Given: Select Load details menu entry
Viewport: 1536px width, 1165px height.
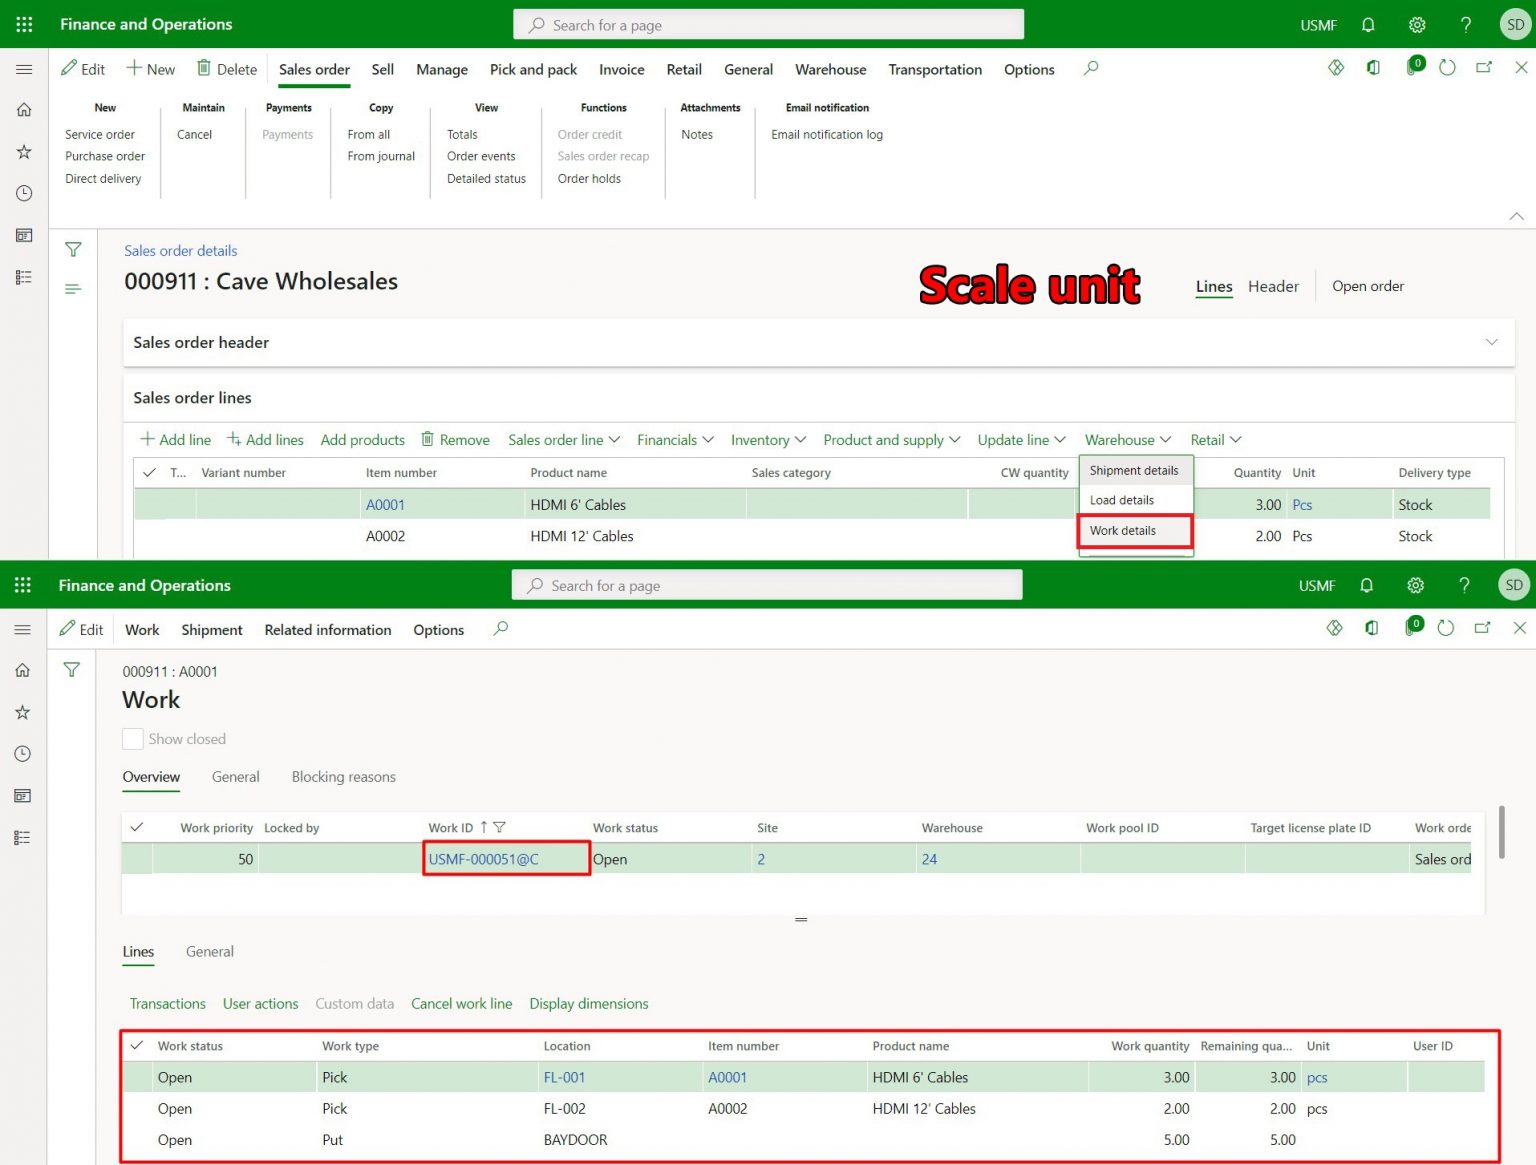Looking at the screenshot, I should pos(1135,500).
